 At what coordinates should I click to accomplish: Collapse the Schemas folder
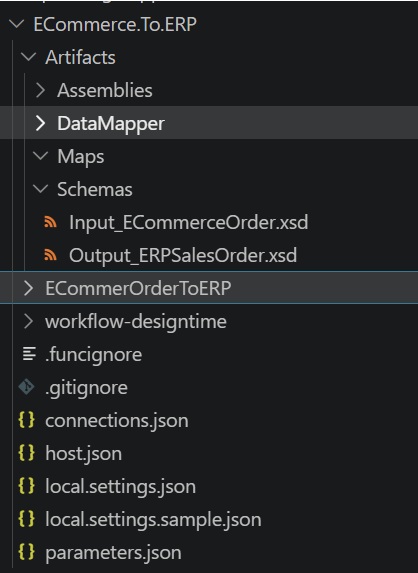[40, 189]
